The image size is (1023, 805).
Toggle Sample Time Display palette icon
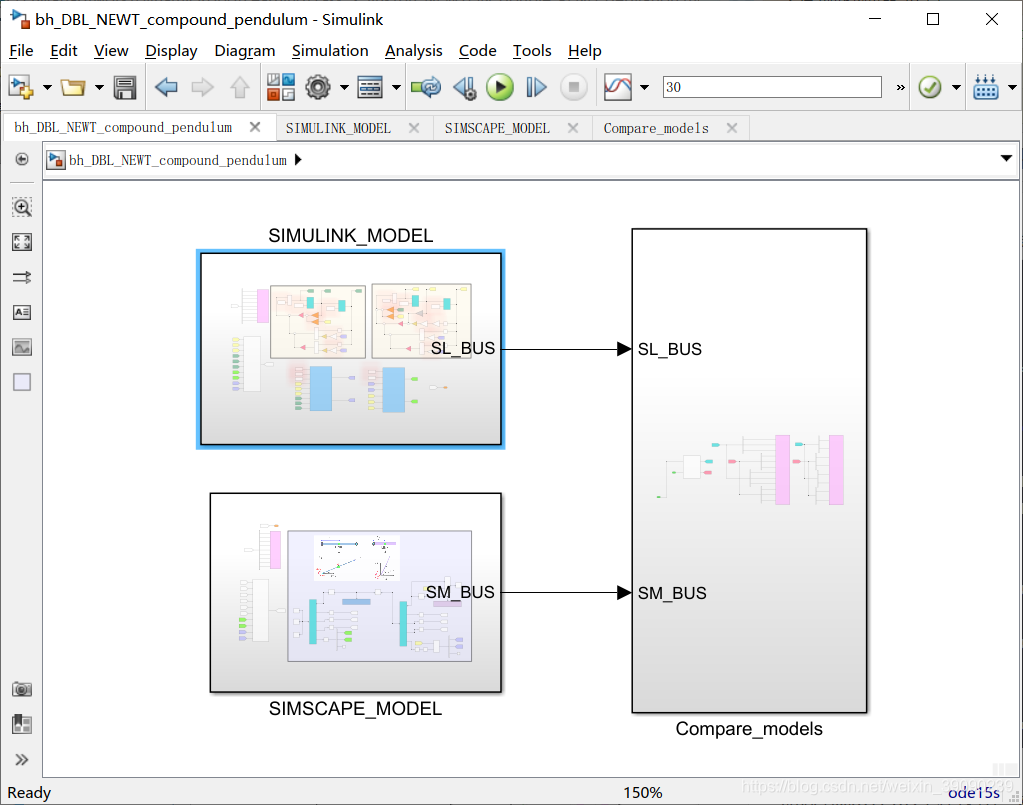click(x=22, y=277)
